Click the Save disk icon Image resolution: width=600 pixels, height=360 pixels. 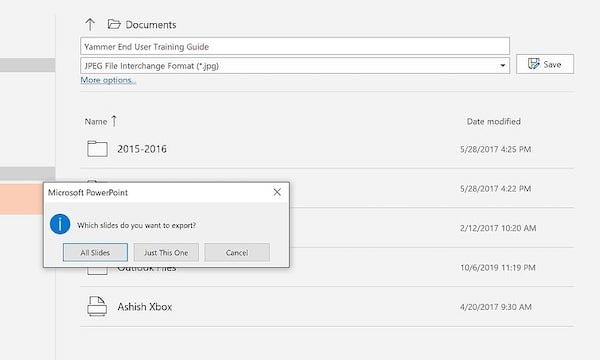[x=533, y=64]
